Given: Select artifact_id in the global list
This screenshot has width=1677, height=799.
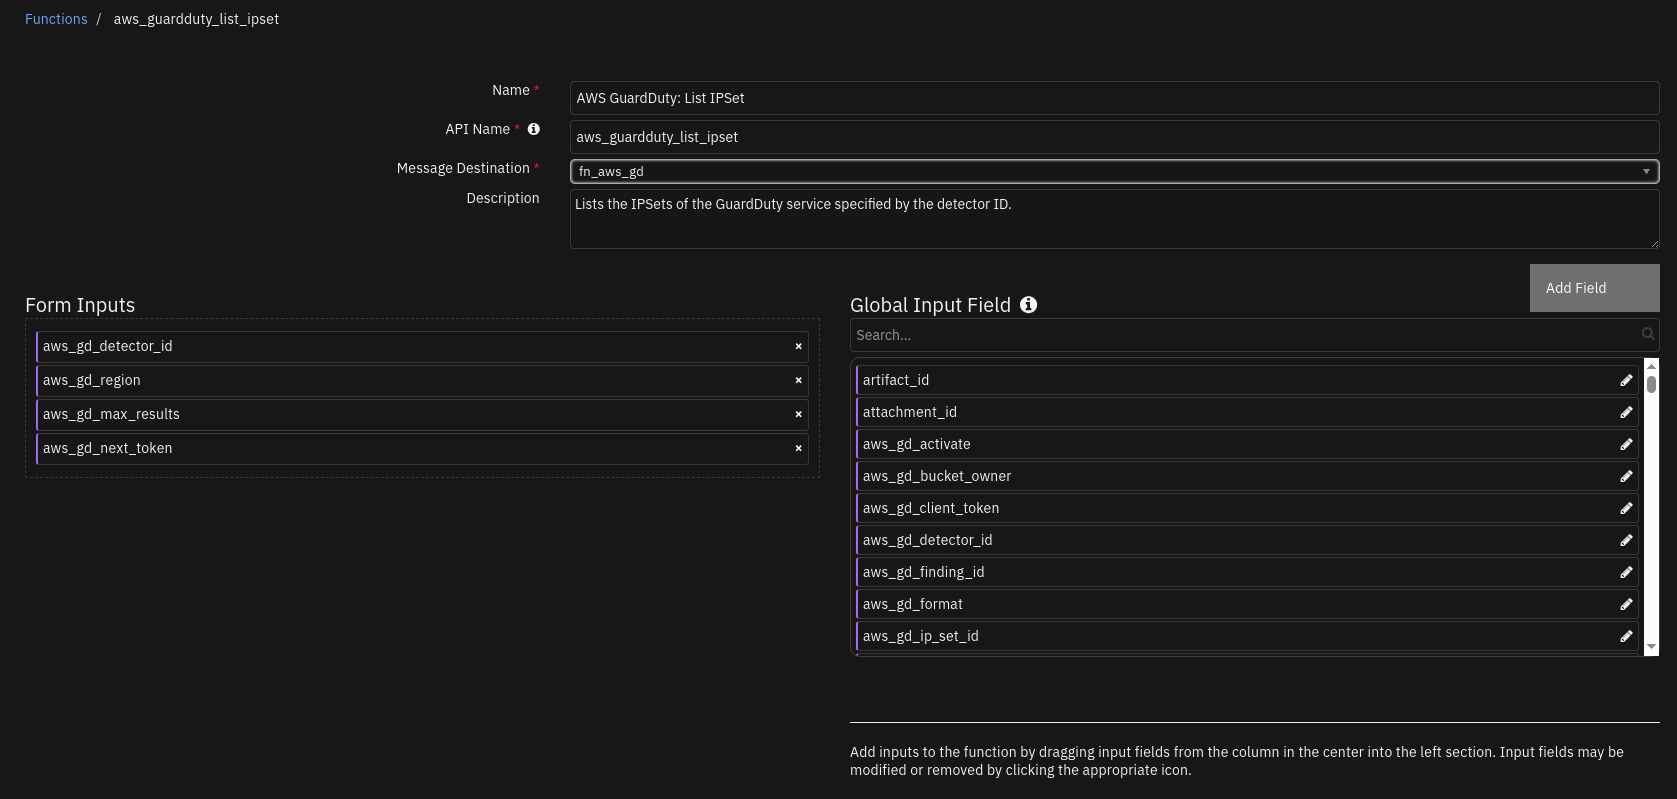Looking at the screenshot, I should pyautogui.click(x=1247, y=380).
